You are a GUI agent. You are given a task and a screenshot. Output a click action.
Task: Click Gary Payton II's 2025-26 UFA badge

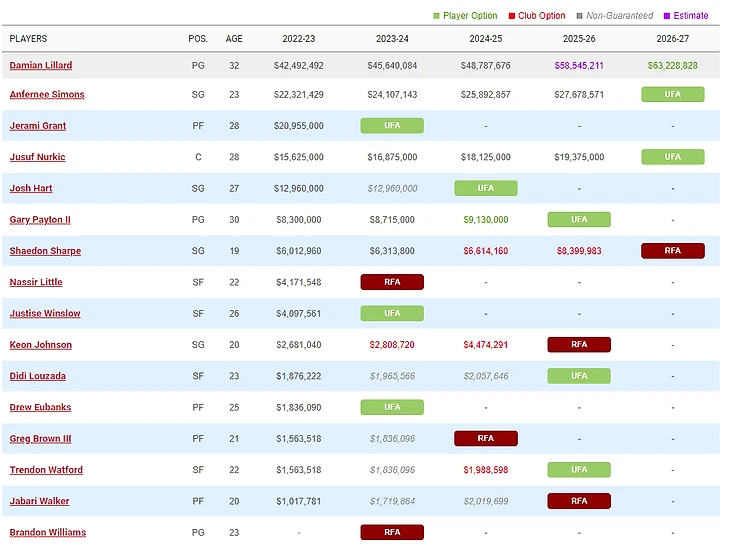579,219
